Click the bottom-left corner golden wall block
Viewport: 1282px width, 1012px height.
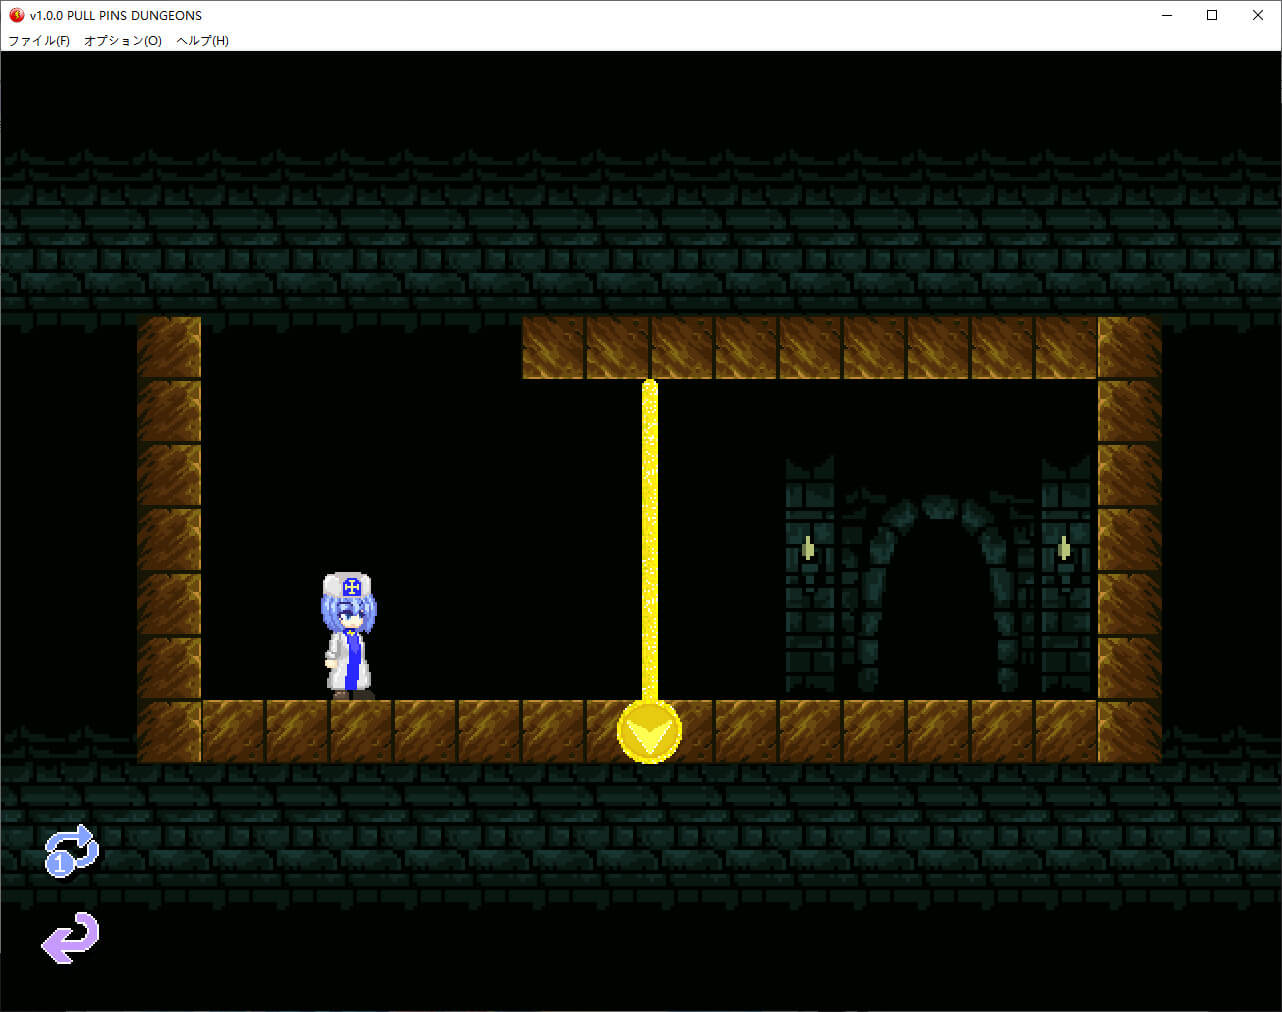[169, 732]
